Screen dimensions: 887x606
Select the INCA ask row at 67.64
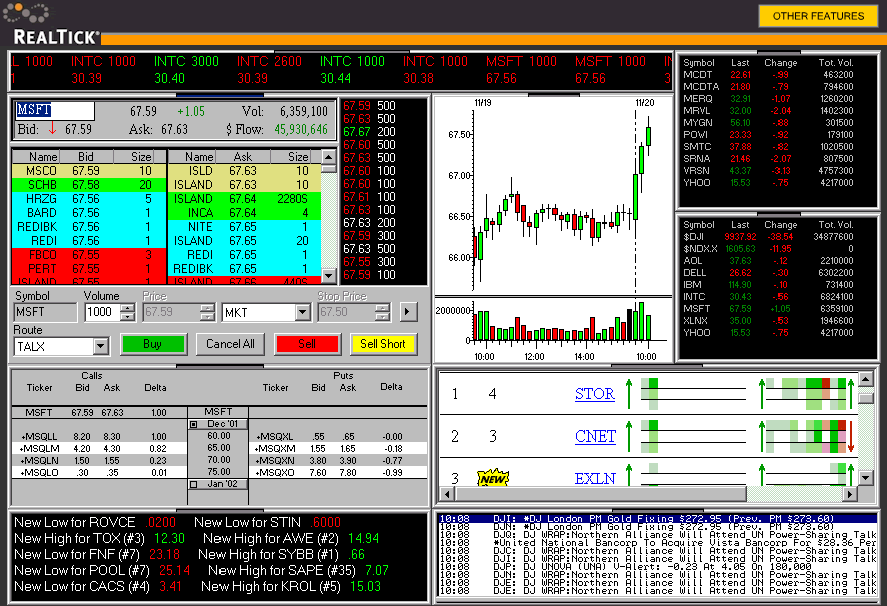(x=245, y=213)
